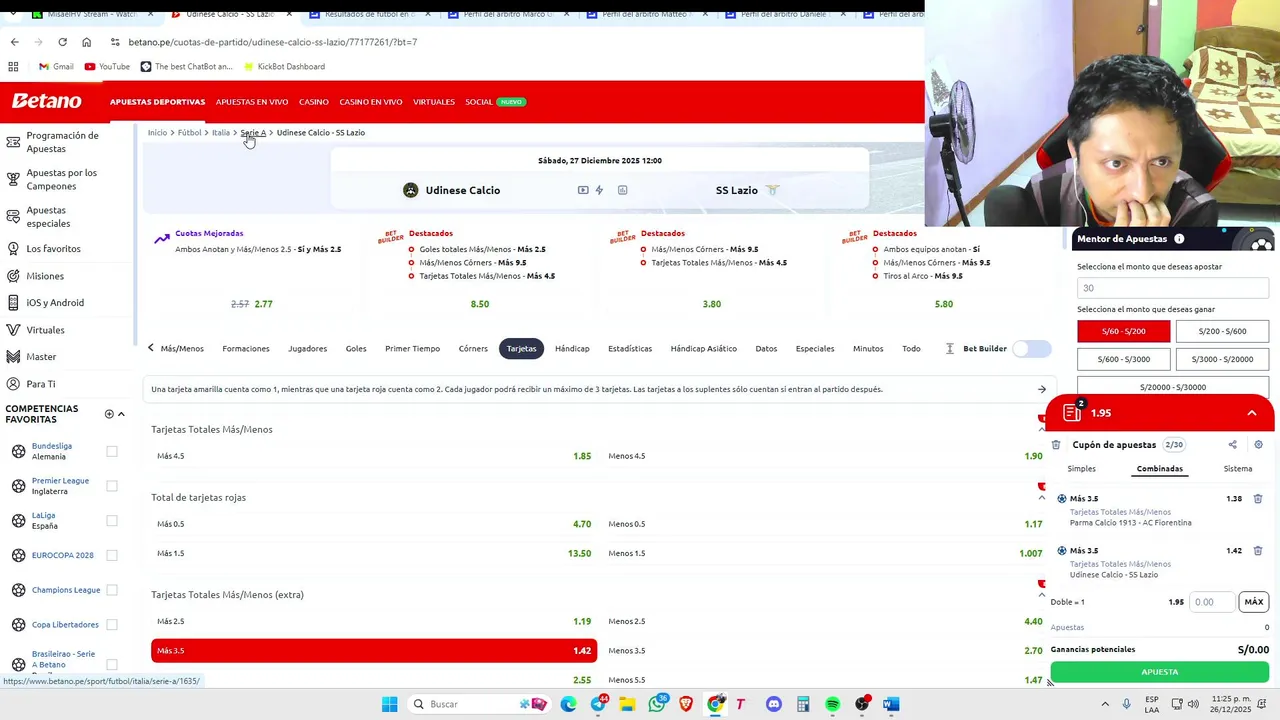Delete all bets from the coupon
This screenshot has width=1280, height=720.
pyautogui.click(x=1056, y=445)
